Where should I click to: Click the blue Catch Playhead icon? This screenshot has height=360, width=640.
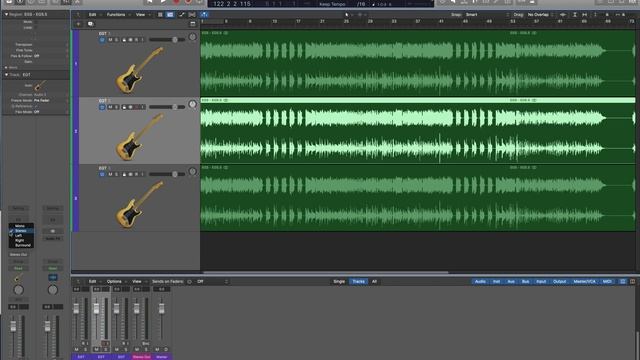click(x=204, y=15)
